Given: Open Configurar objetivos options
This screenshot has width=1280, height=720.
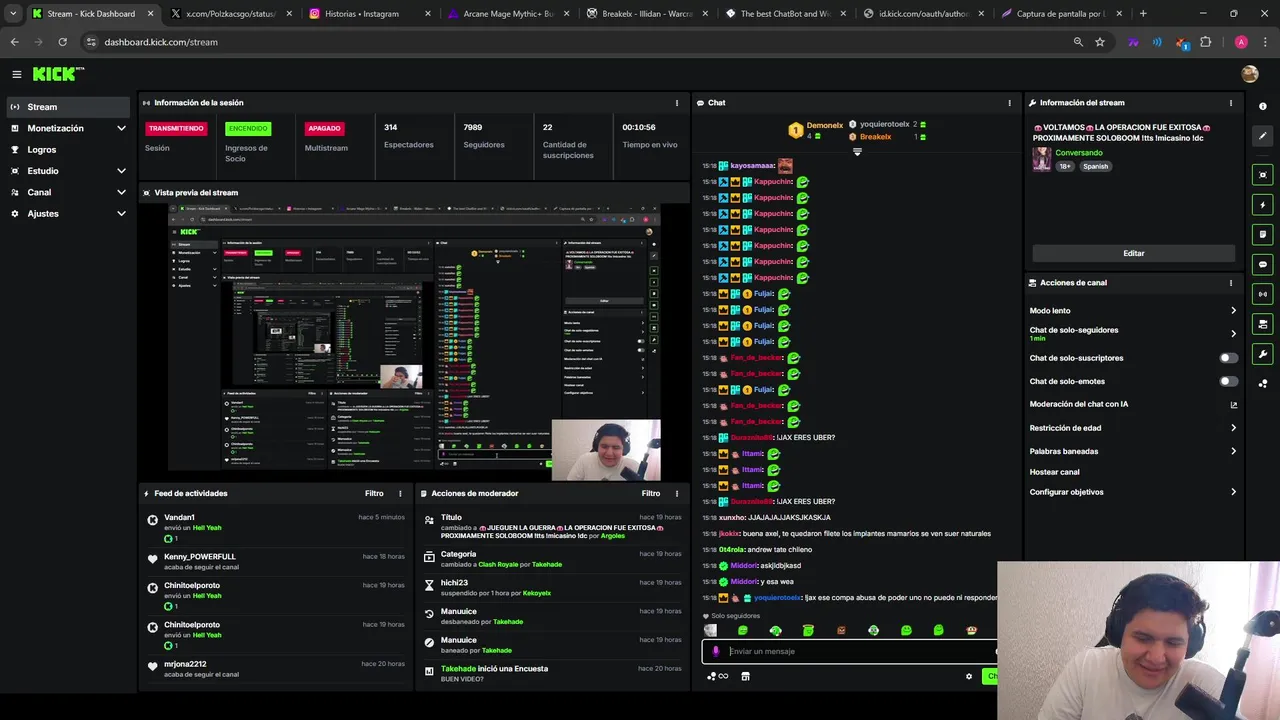Looking at the screenshot, I should (x=1134, y=492).
